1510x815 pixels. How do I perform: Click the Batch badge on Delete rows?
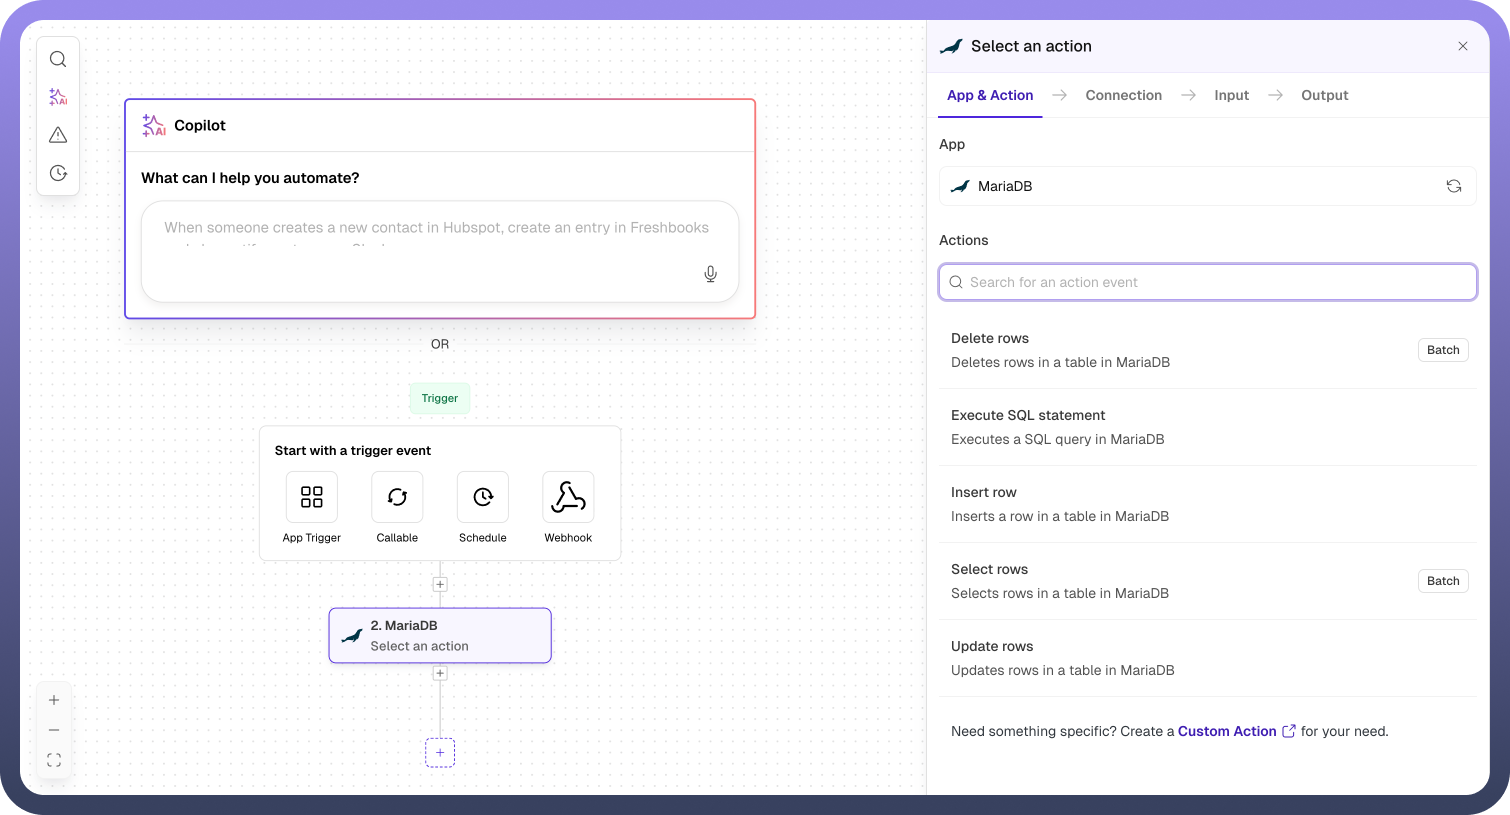click(x=1443, y=350)
